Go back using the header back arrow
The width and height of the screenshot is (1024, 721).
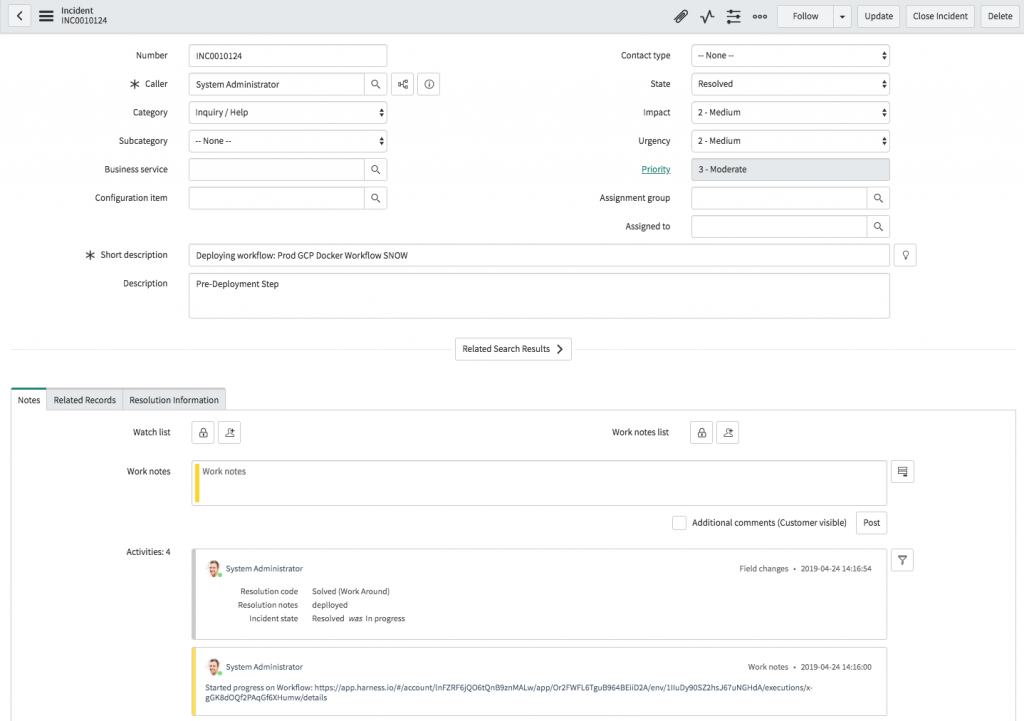(x=20, y=16)
